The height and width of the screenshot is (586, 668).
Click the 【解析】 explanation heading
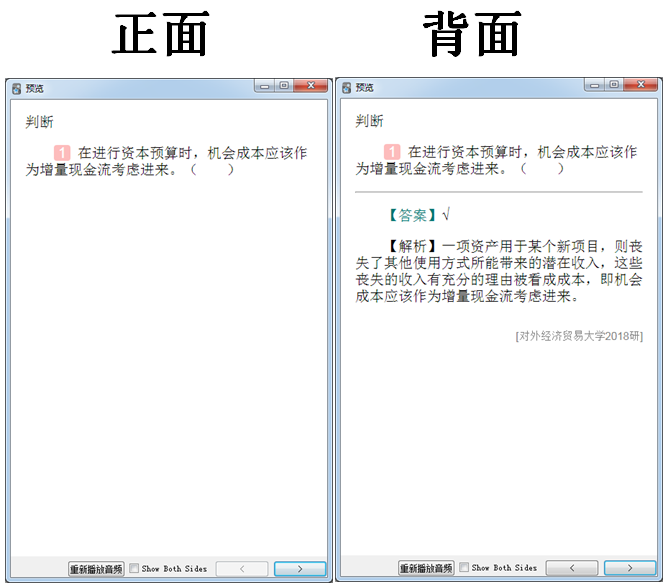412,246
